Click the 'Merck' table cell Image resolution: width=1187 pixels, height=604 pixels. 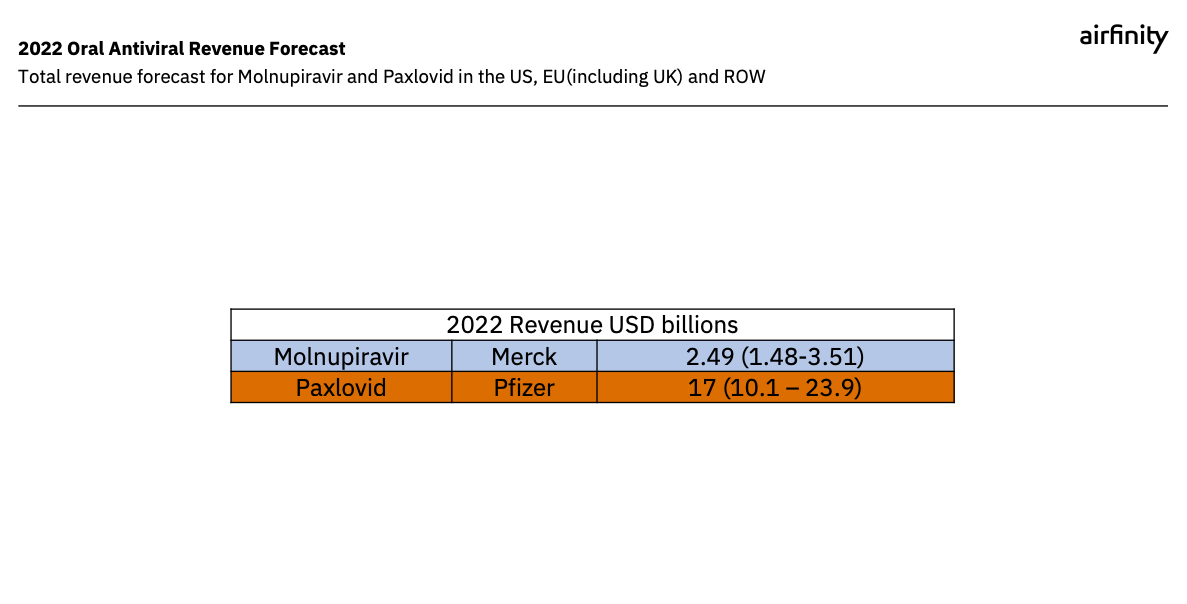(524, 356)
